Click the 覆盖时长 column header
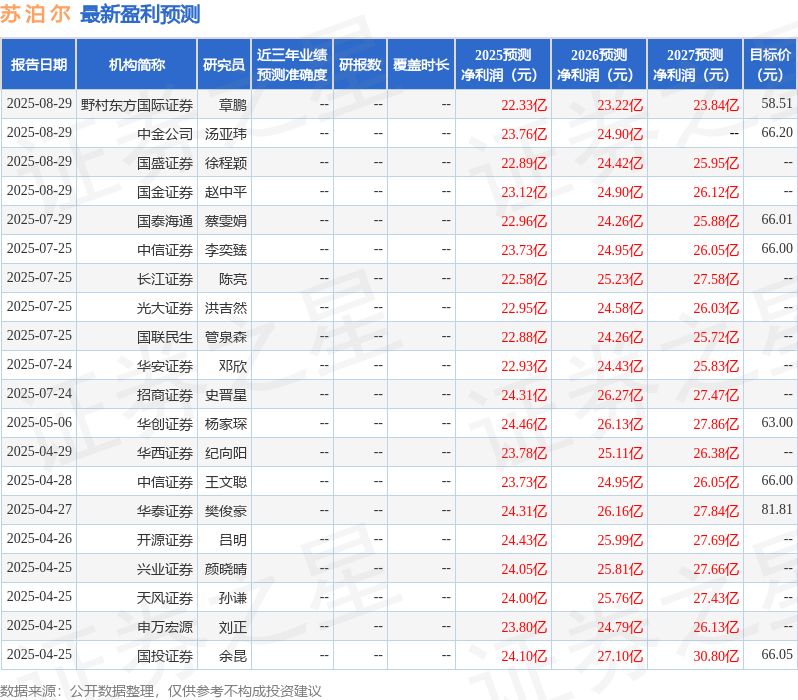 click(421, 65)
